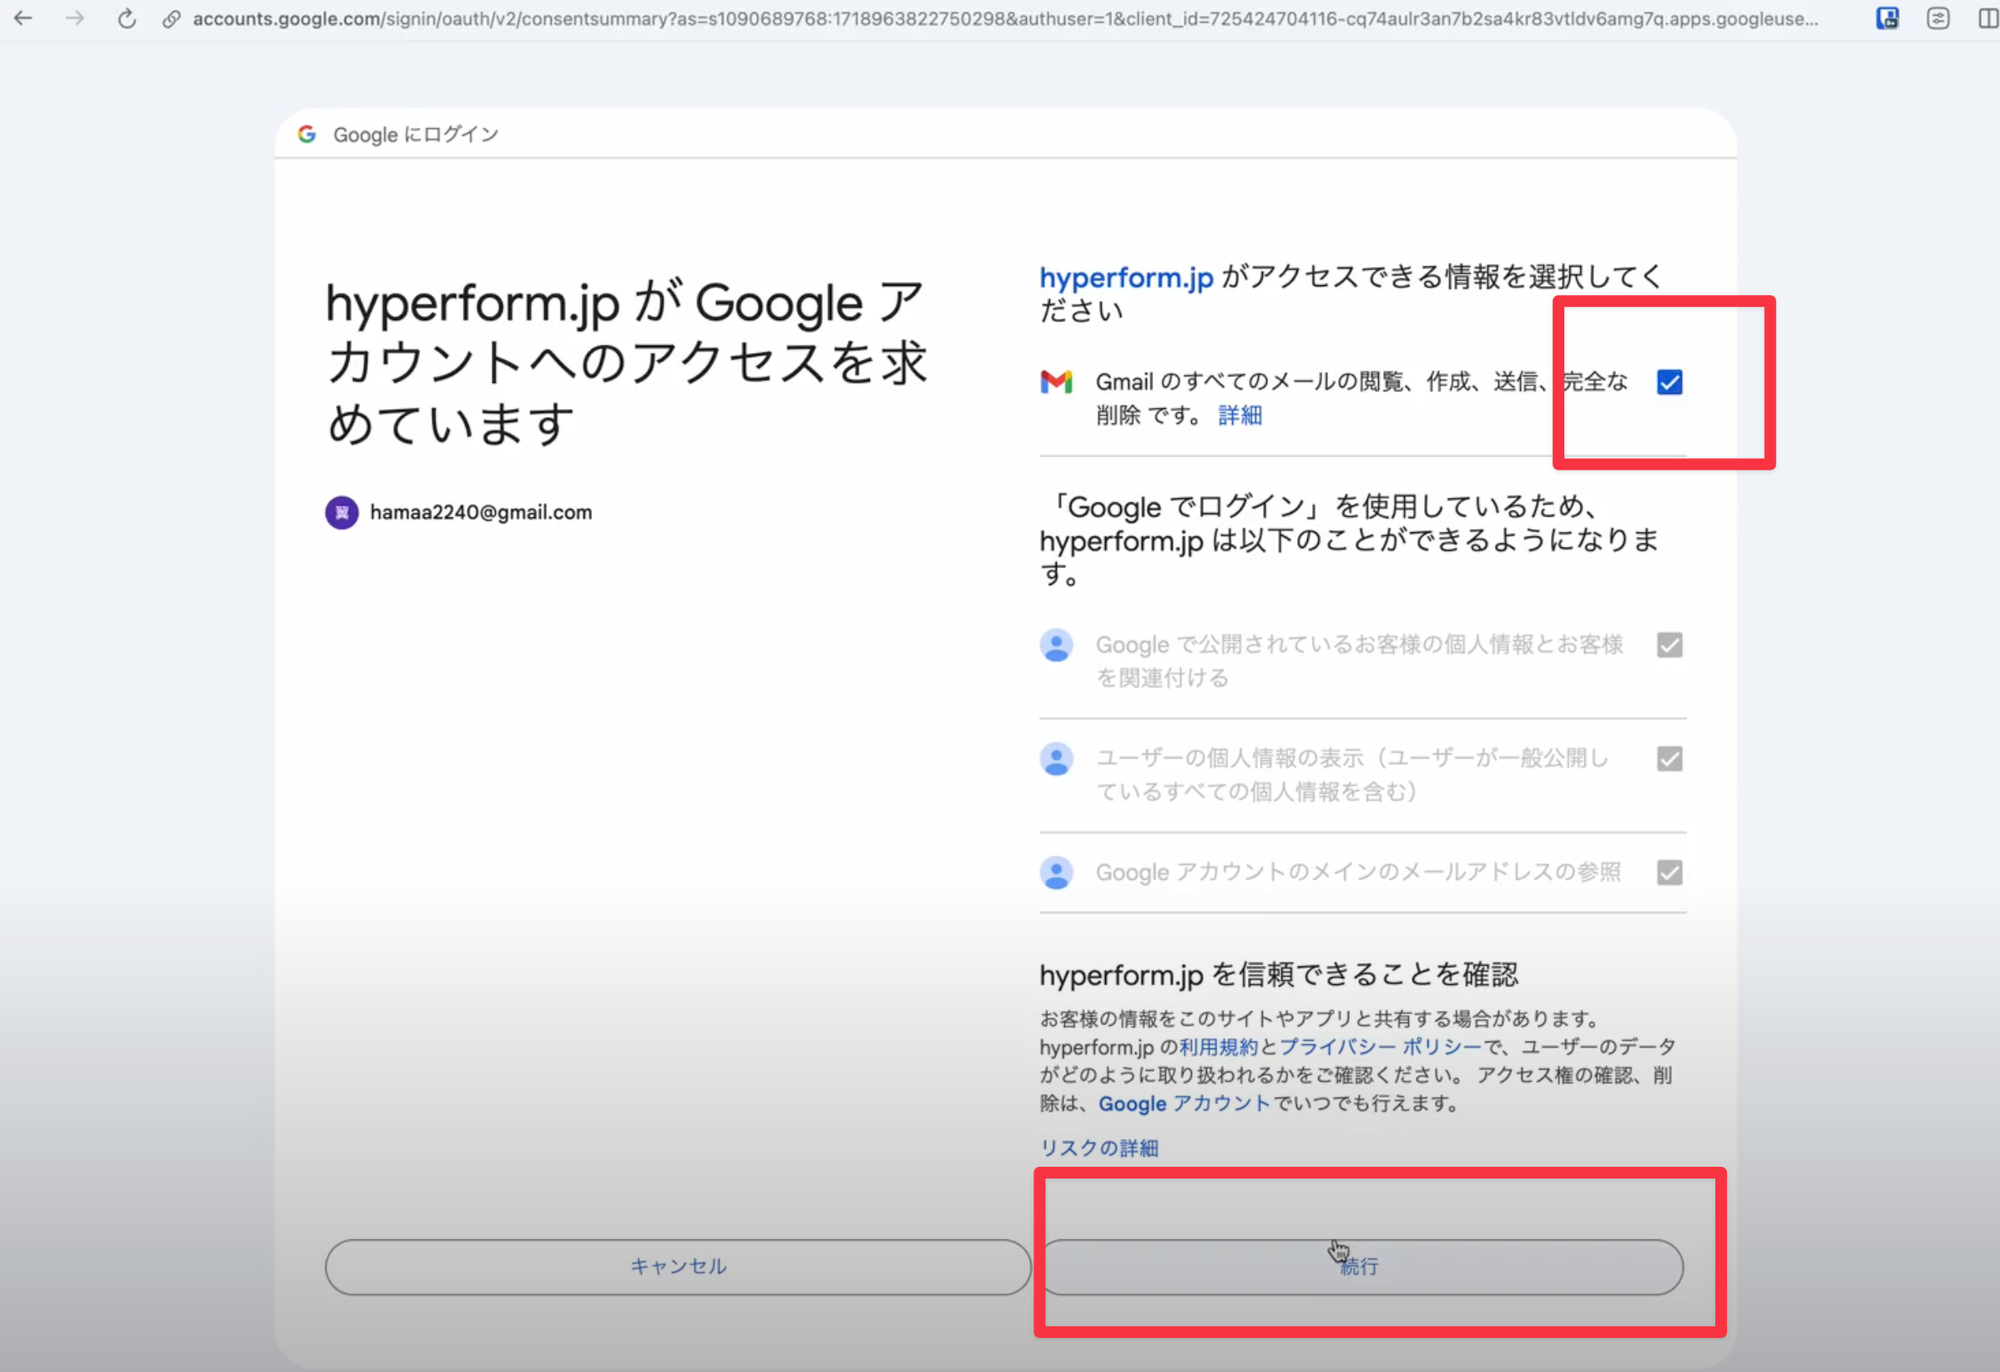Click profile icon beside メインのメールアドレスの参照
Viewport: 2000px width, 1372px height.
1056,873
